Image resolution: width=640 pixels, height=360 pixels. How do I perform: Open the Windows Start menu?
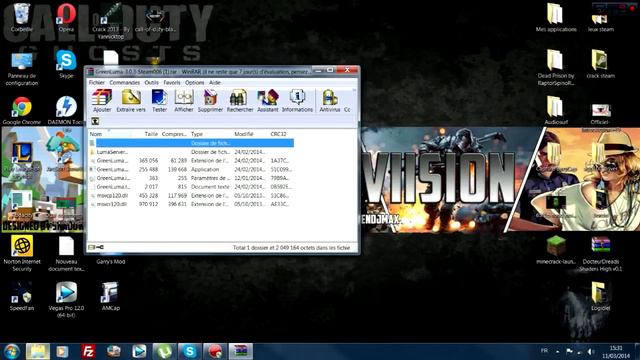pyautogui.click(x=11, y=351)
